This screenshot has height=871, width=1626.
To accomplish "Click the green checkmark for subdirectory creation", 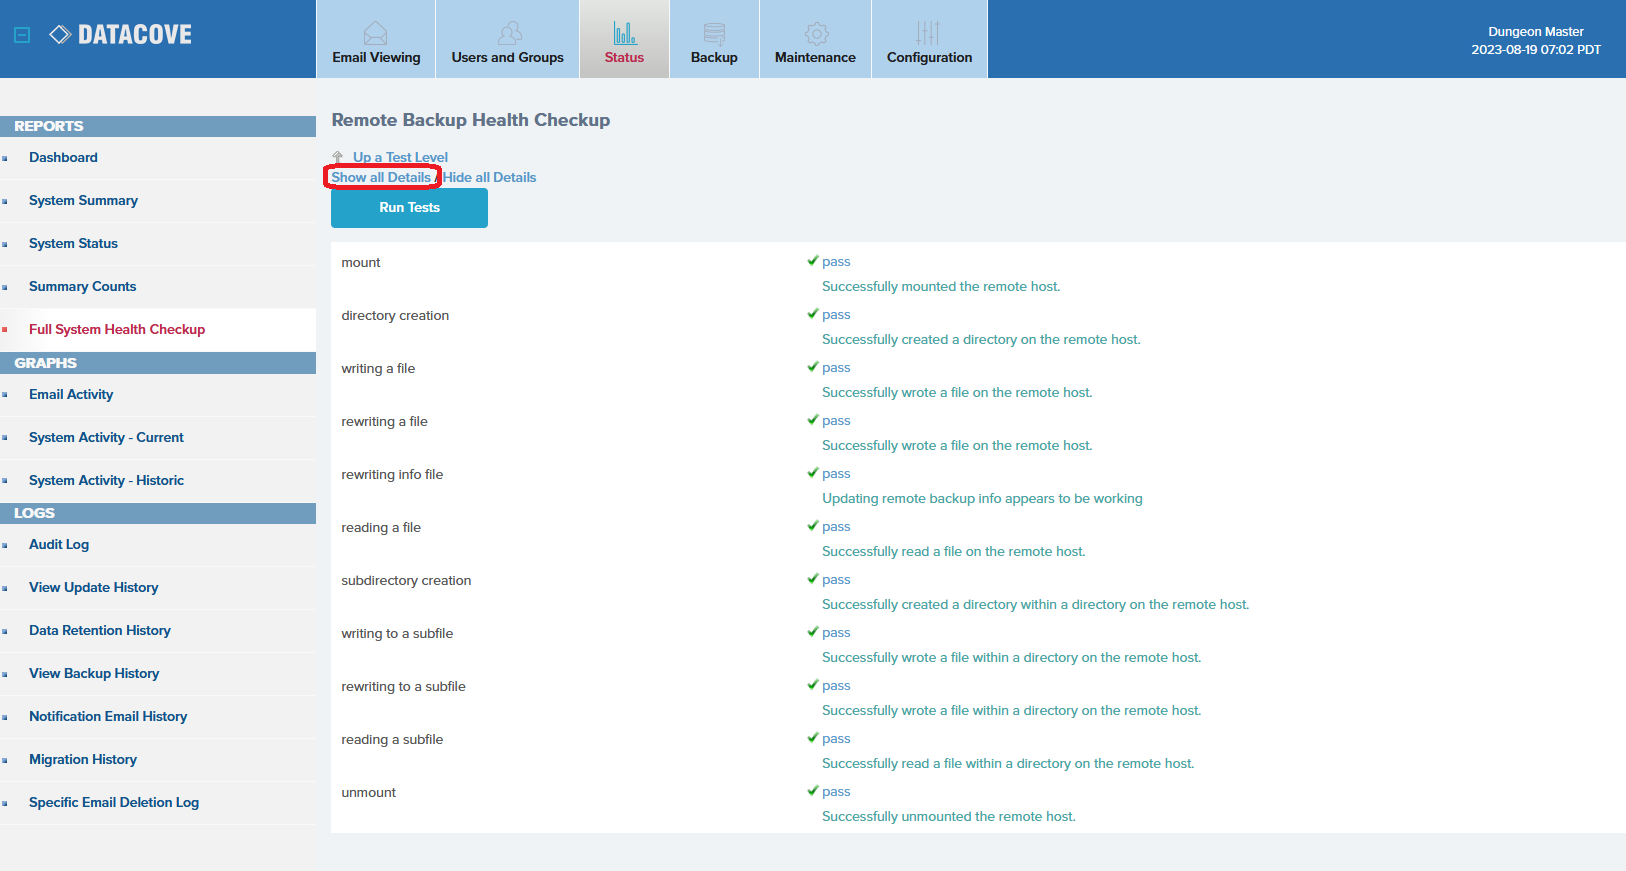I will 813,579.
